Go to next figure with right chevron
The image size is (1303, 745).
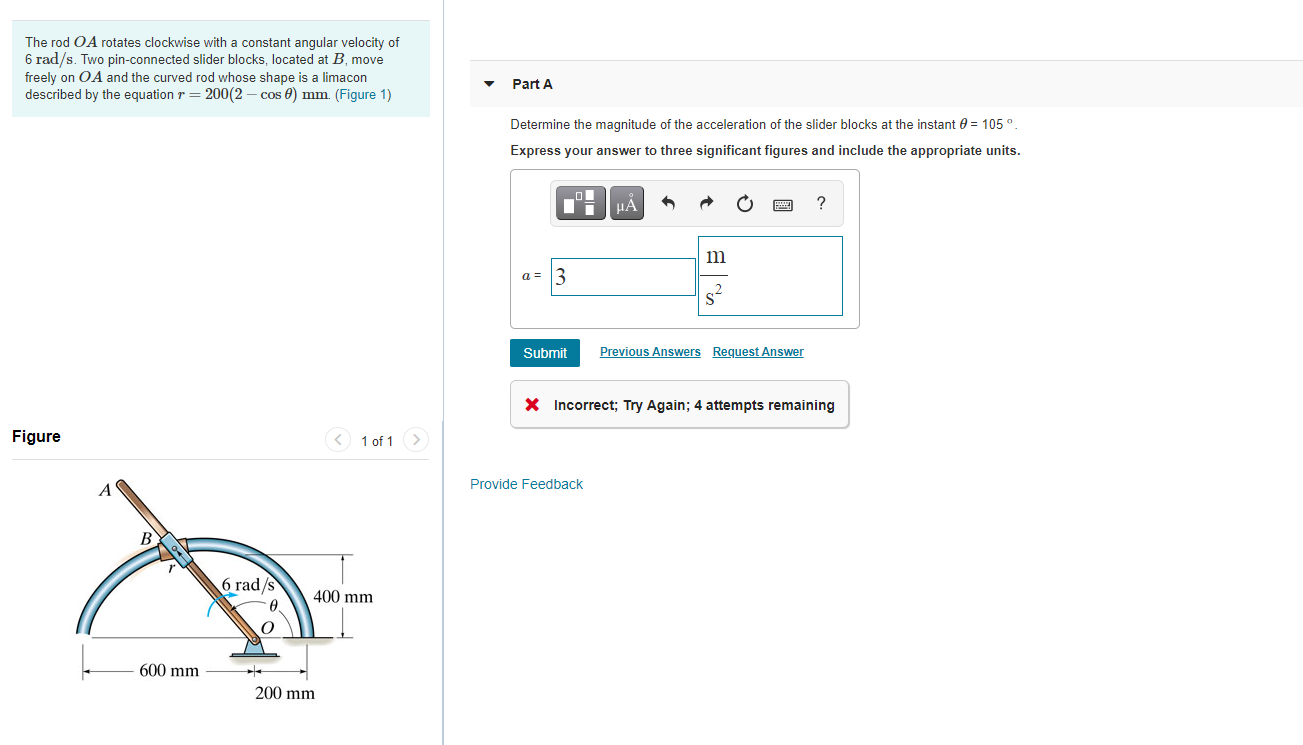tap(415, 439)
